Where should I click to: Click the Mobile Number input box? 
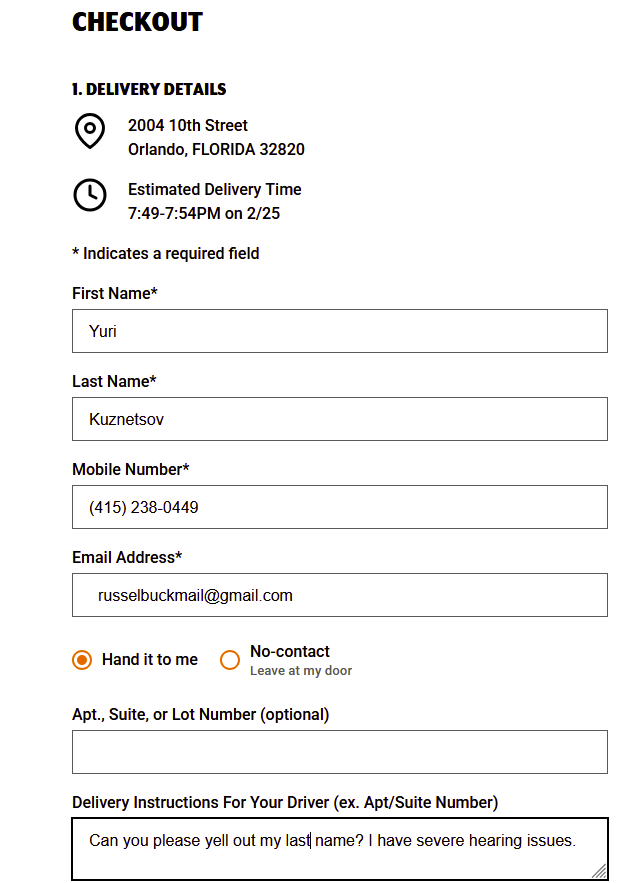pos(339,507)
